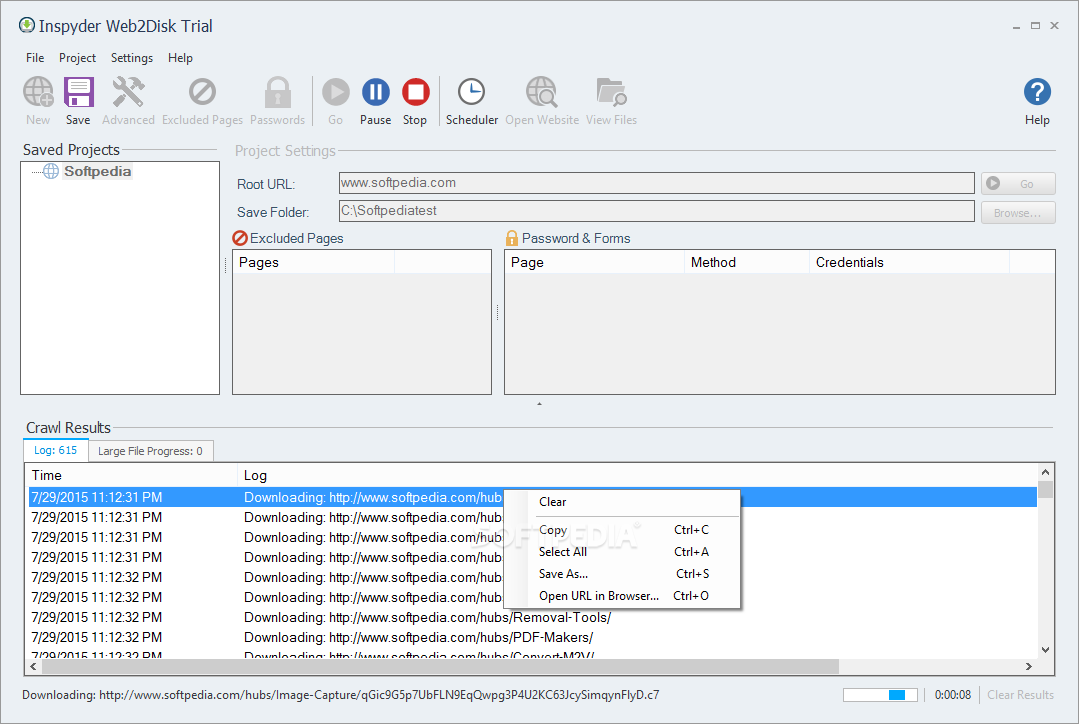Click the log scrollbar up arrow

[1045, 472]
